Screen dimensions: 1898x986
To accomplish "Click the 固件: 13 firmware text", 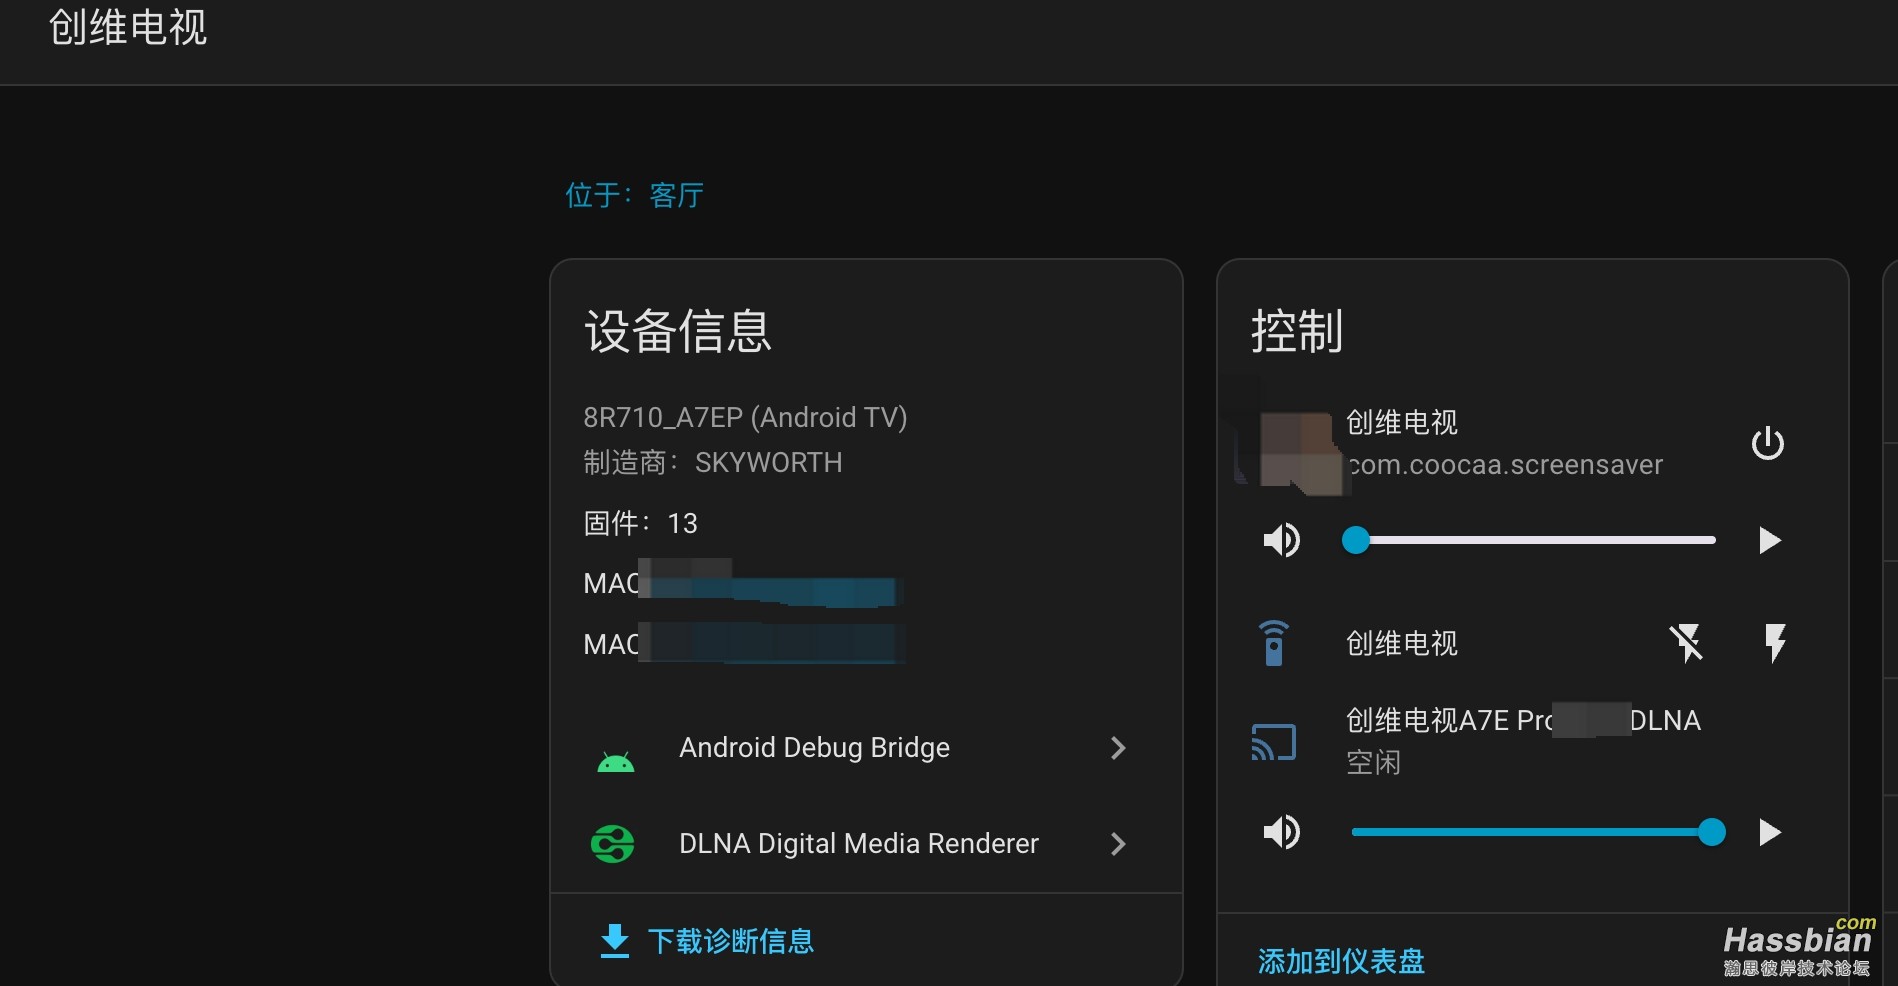I will coord(641,523).
